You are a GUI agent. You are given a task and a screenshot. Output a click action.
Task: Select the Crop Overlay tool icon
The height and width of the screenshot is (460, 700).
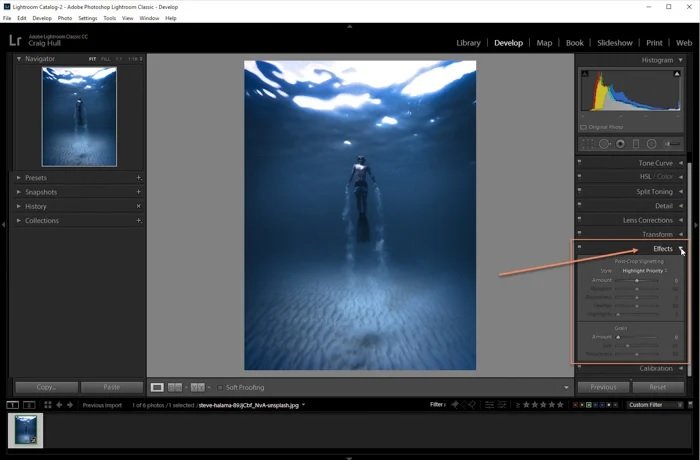tap(589, 144)
